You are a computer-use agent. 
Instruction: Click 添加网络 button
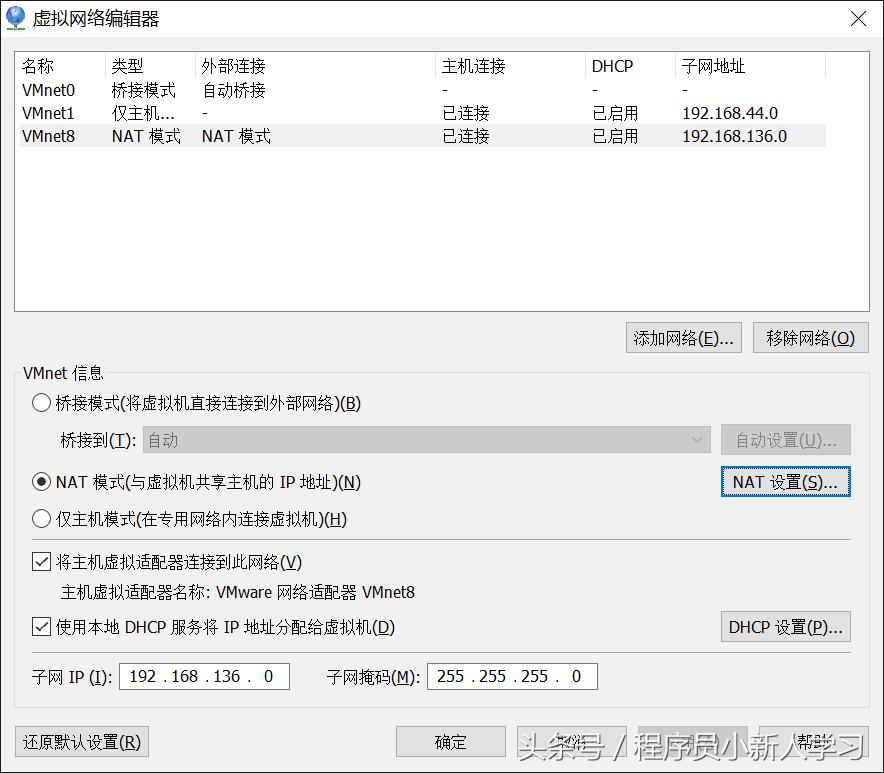click(683, 337)
